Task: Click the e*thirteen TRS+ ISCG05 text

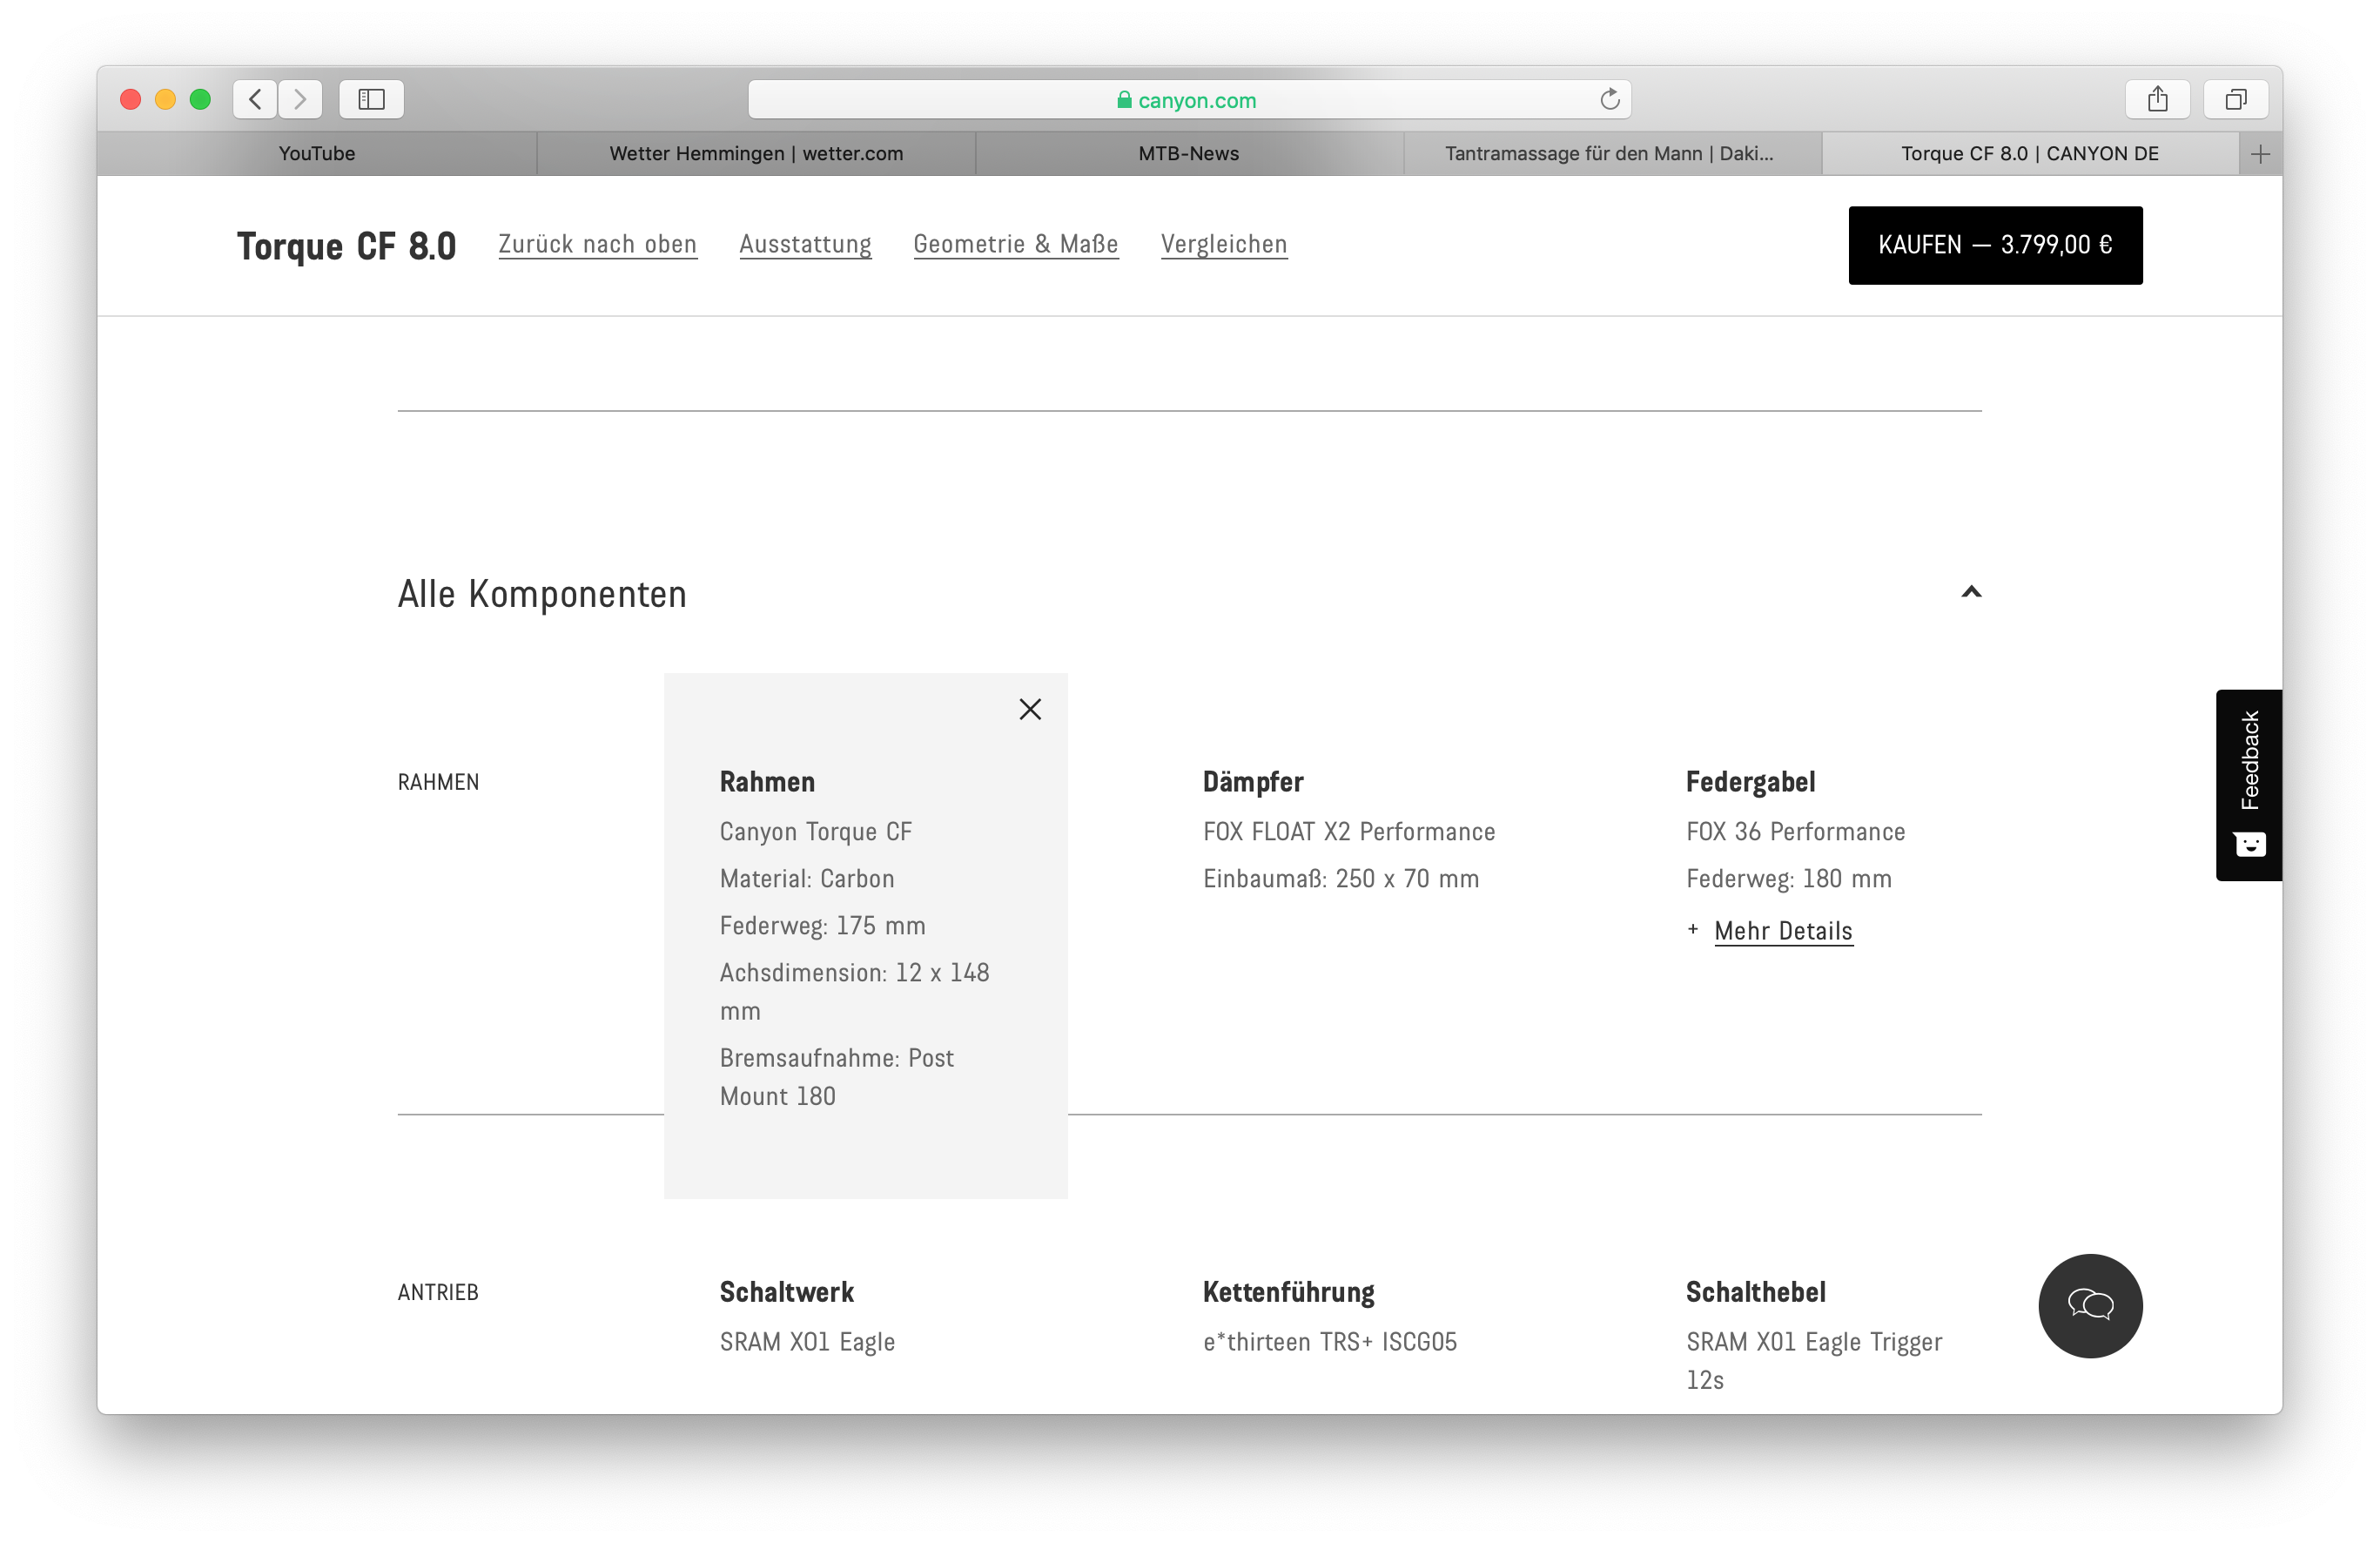Action: click(x=1330, y=1342)
